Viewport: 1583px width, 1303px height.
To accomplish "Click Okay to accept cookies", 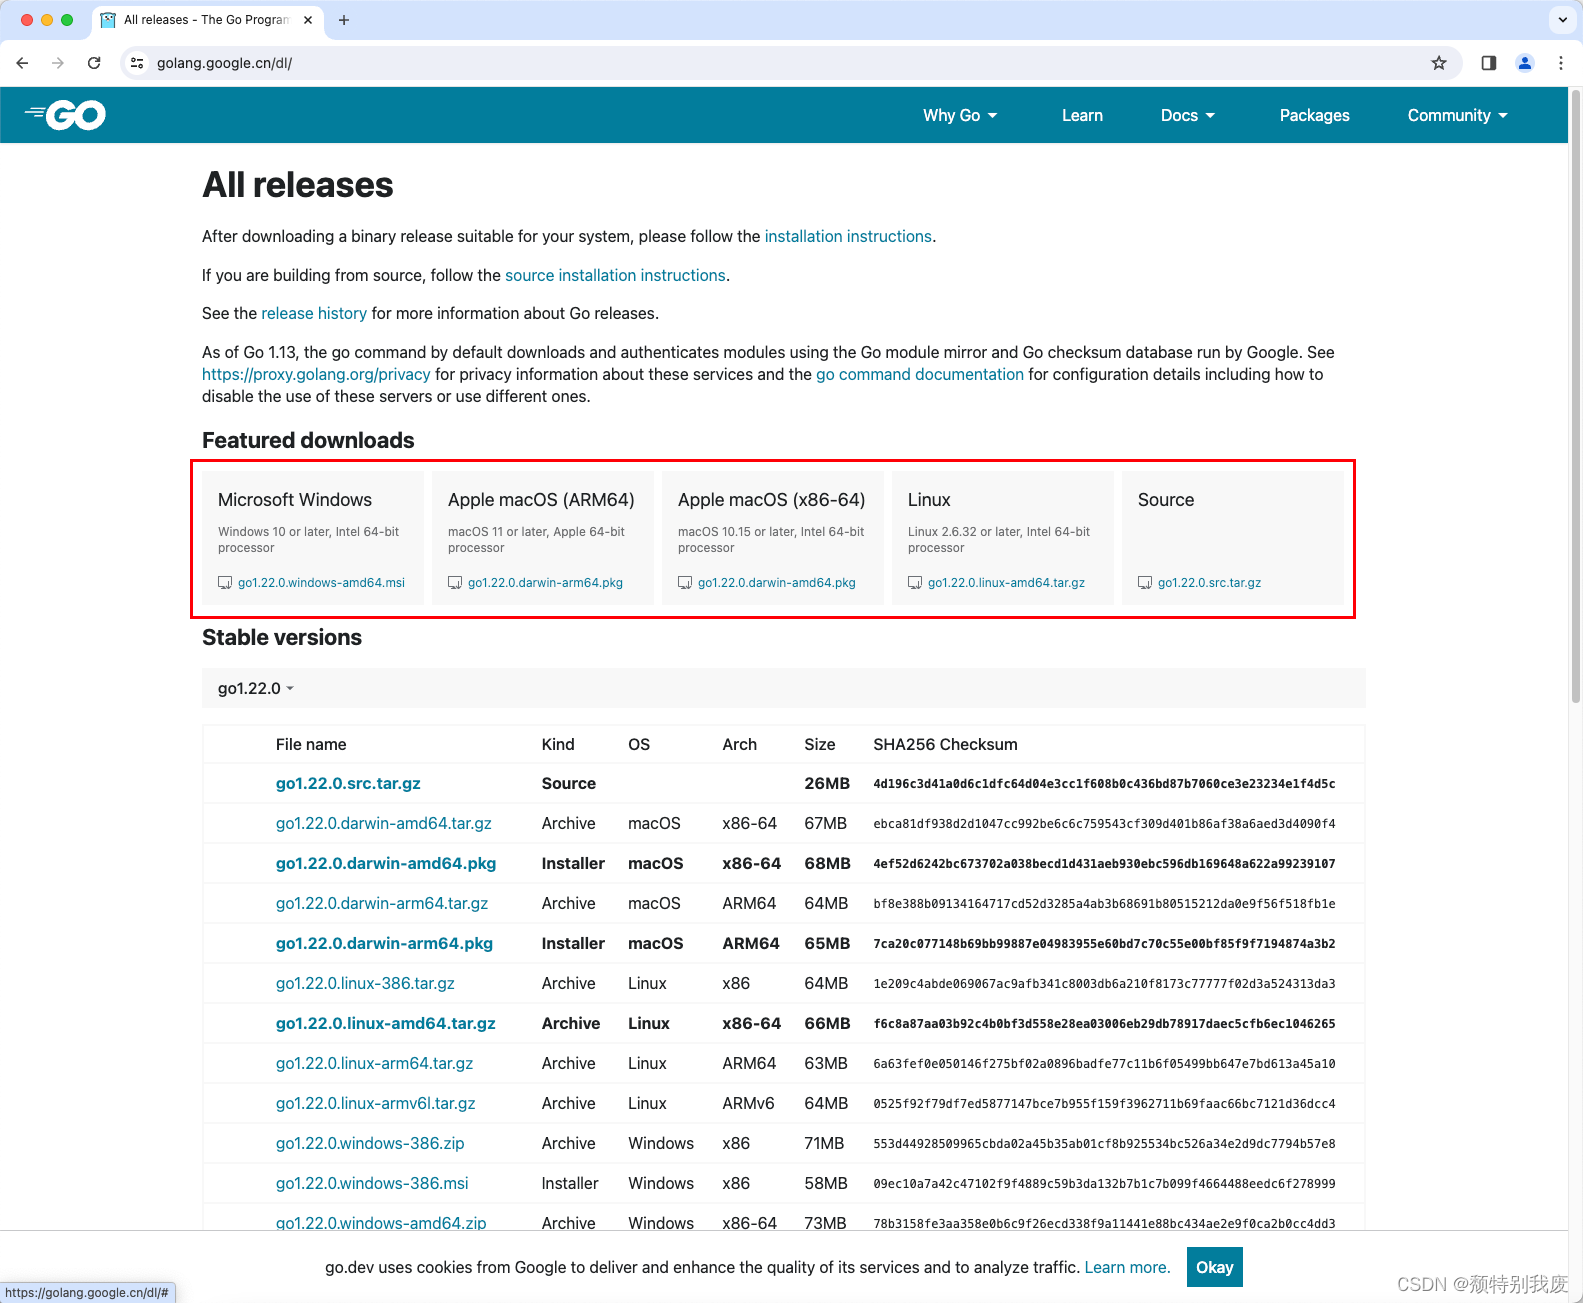I will [1215, 1267].
